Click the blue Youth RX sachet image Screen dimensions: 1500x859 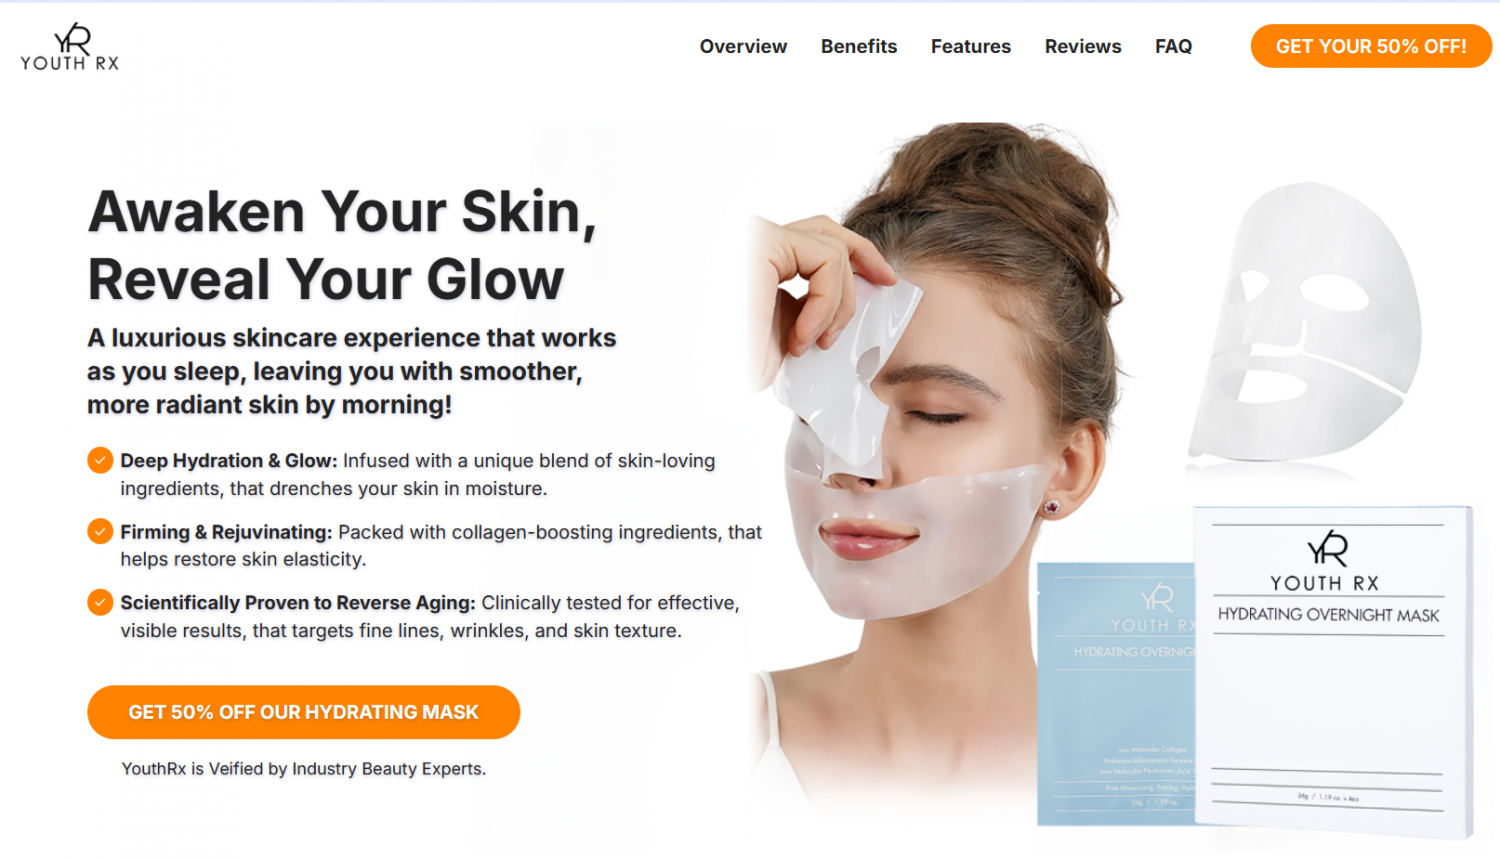[1116, 694]
